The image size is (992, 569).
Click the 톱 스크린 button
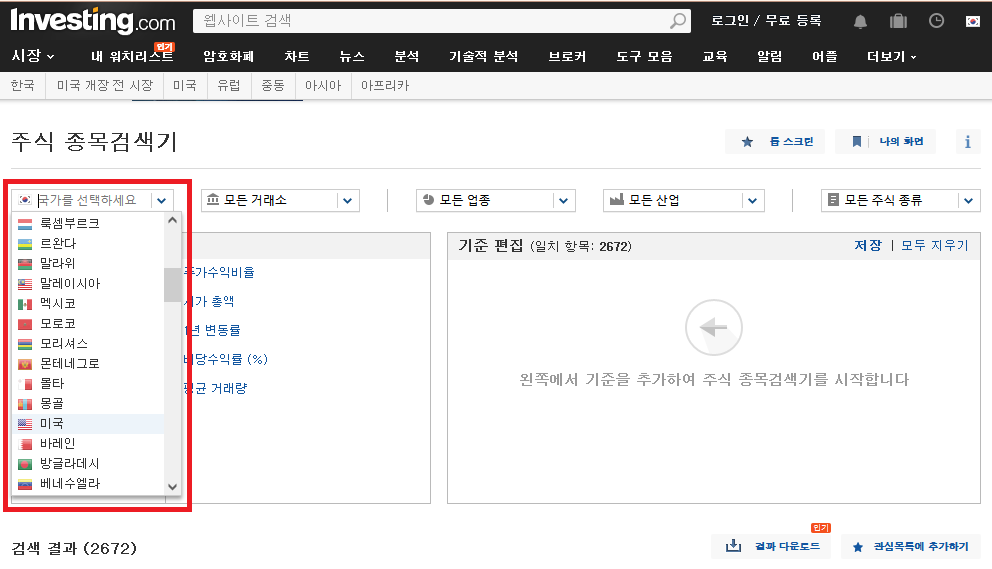pyautogui.click(x=776, y=141)
